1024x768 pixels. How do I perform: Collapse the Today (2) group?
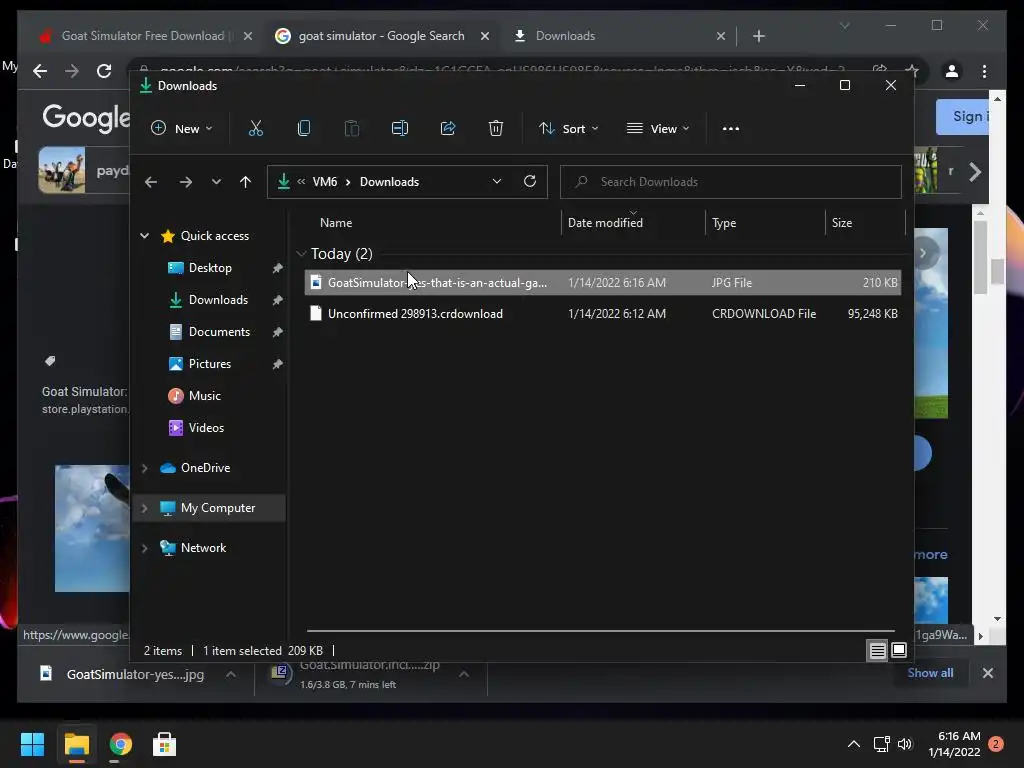coord(301,254)
